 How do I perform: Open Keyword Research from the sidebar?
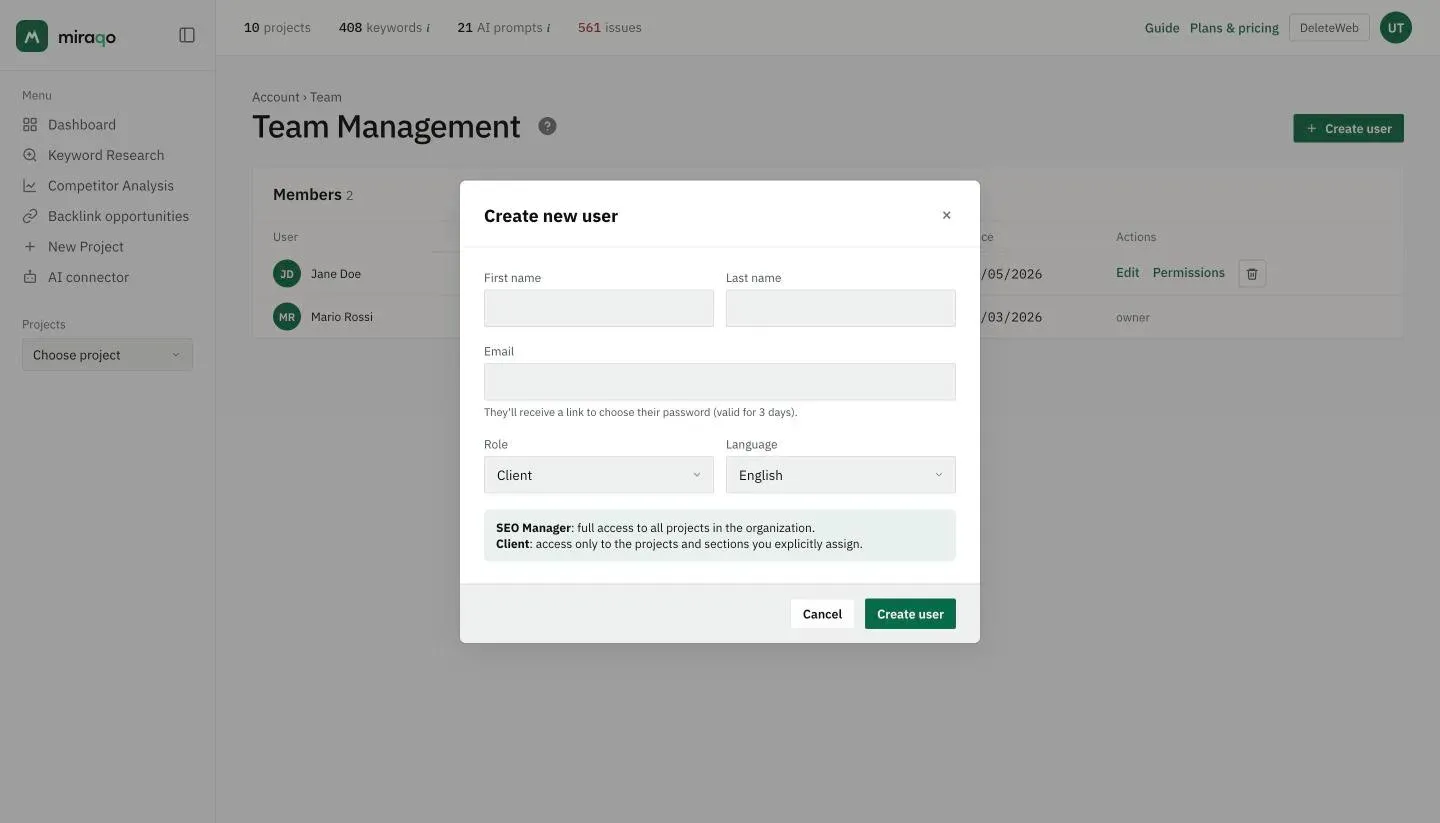click(x=106, y=155)
